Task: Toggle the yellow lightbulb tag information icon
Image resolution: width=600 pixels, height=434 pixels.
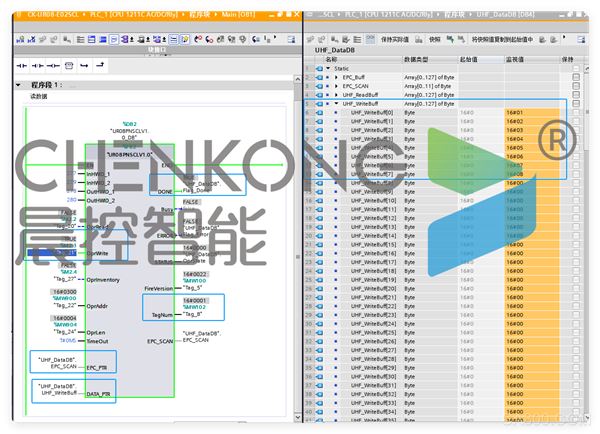Action: pyautogui.click(x=185, y=39)
